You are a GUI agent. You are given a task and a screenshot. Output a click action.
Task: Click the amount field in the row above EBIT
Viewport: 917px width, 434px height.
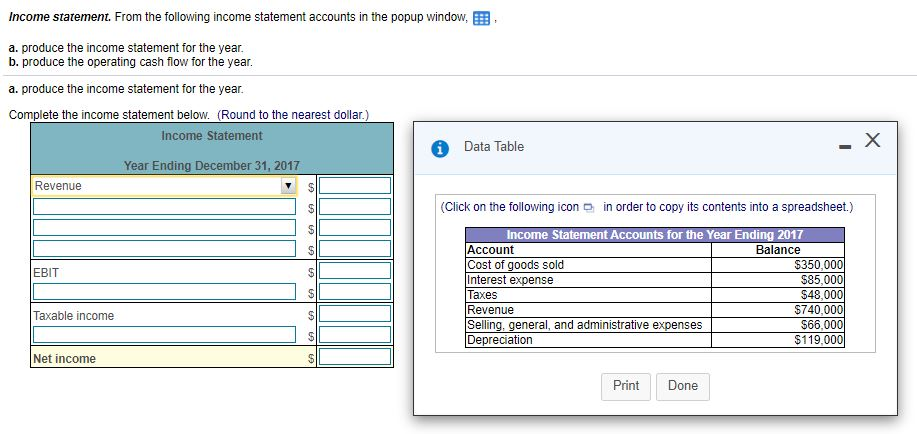tap(355, 249)
